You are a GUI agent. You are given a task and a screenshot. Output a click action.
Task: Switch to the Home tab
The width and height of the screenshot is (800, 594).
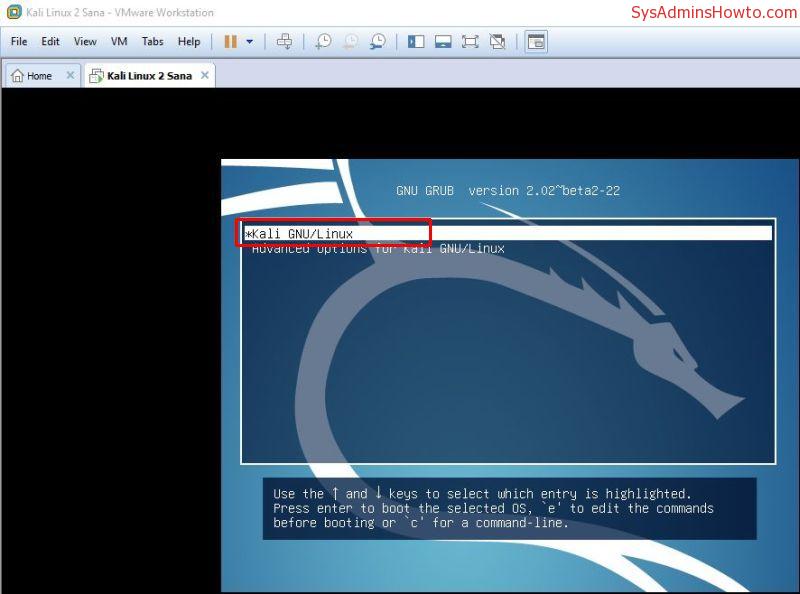click(x=39, y=76)
